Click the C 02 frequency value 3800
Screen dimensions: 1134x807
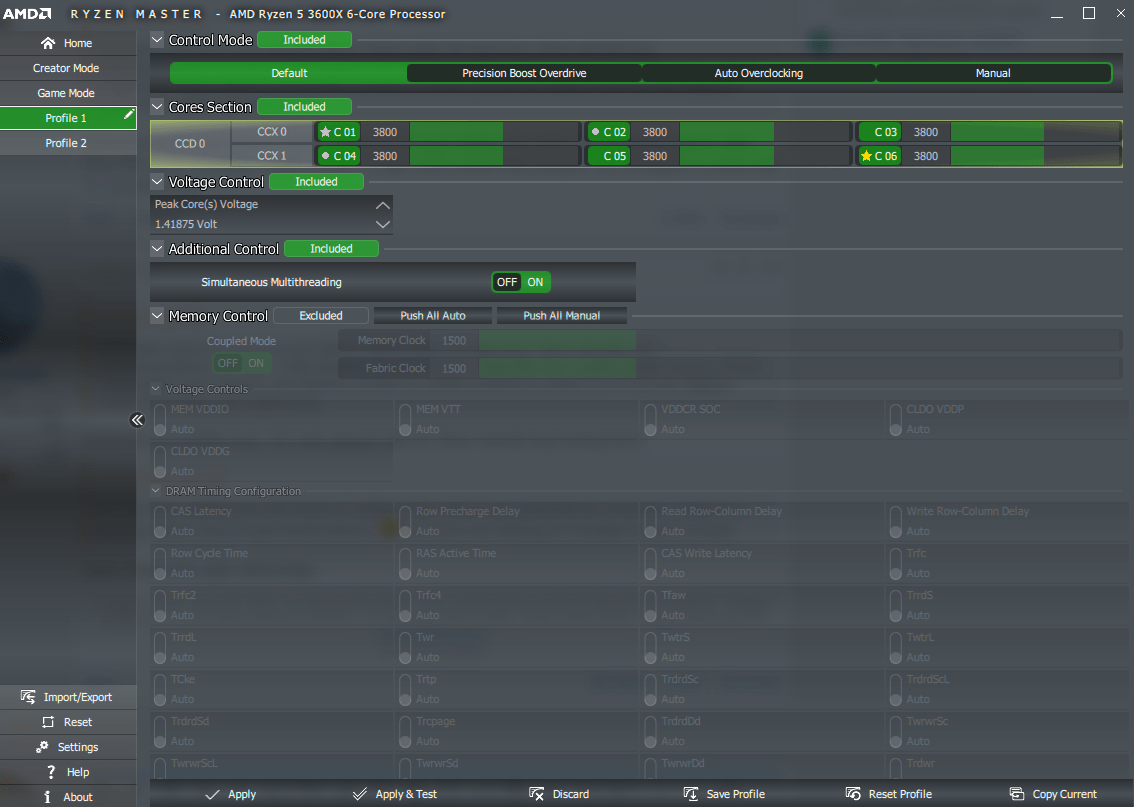(x=655, y=132)
